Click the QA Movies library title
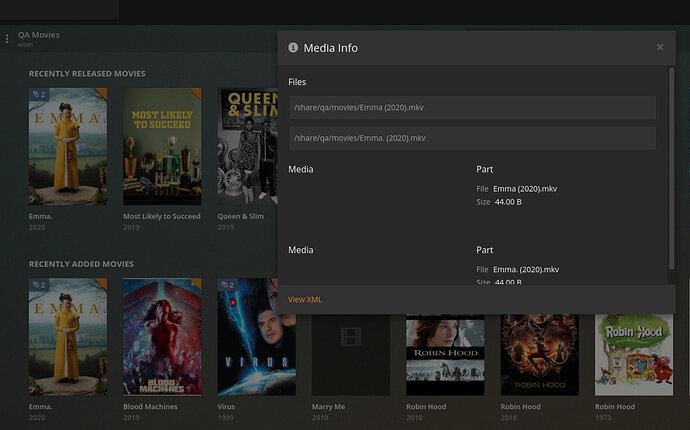 (39, 35)
